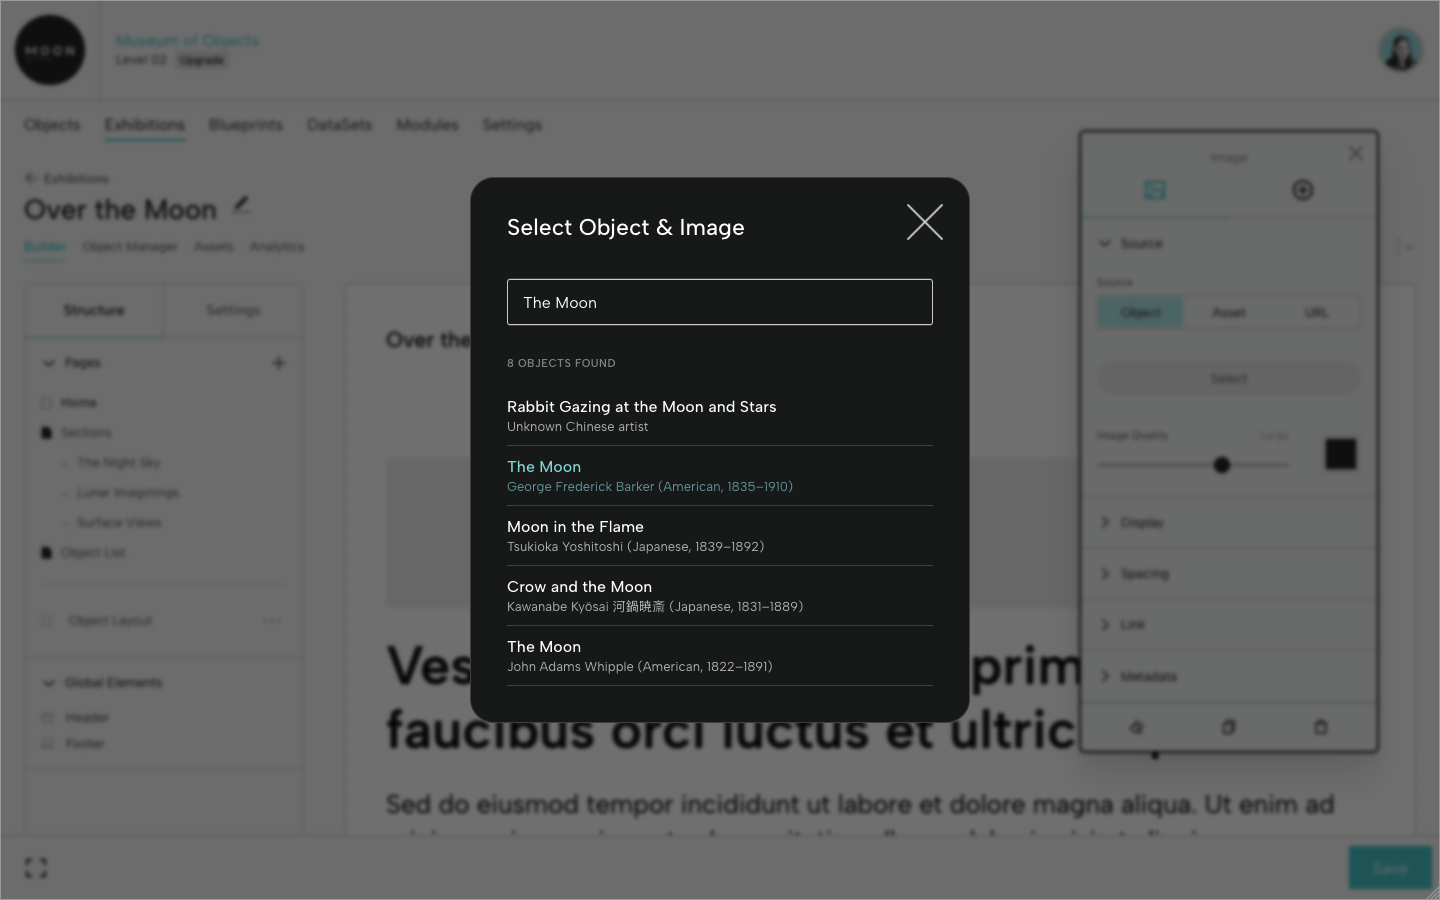Click the object search input field
Screen dimensions: 1440x900
tap(719, 302)
